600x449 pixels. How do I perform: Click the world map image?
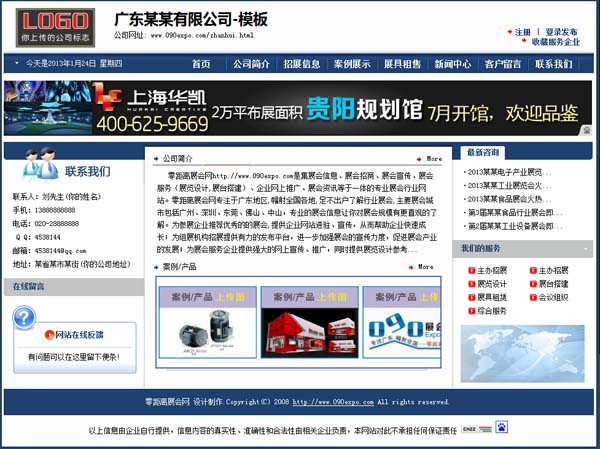coord(522,354)
